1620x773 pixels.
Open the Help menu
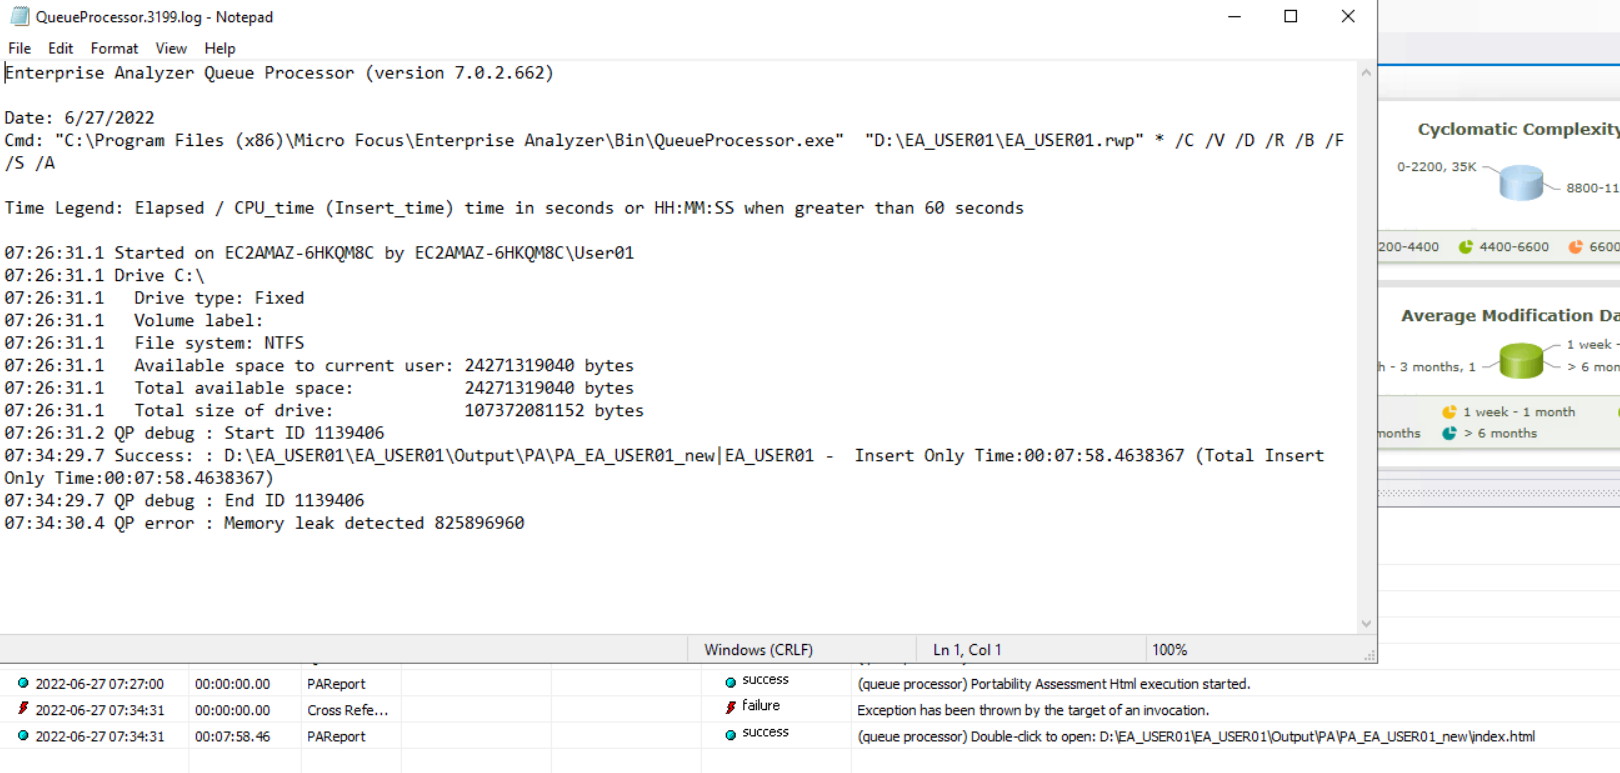pos(219,48)
